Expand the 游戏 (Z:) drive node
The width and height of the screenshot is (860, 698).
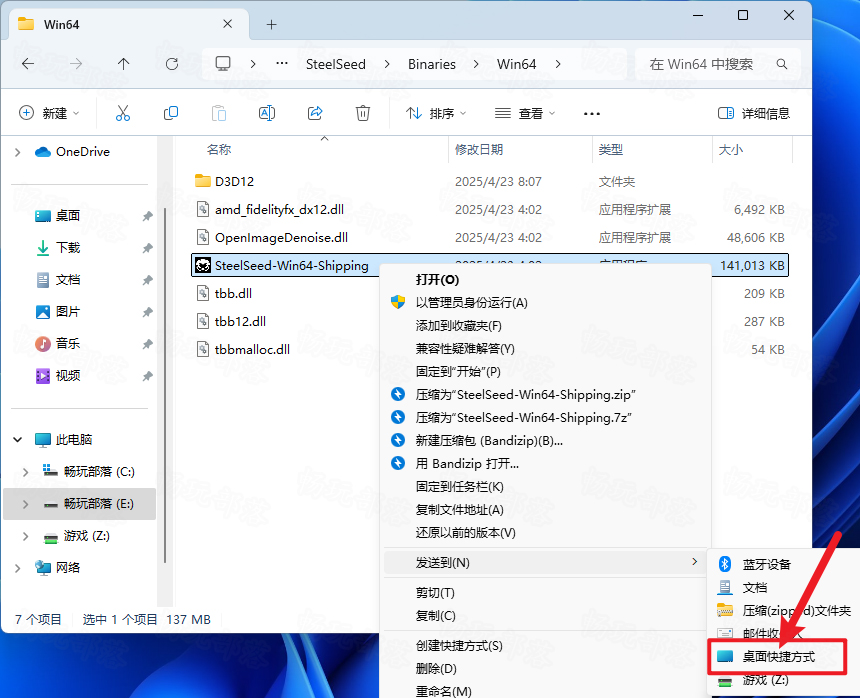coord(25,536)
